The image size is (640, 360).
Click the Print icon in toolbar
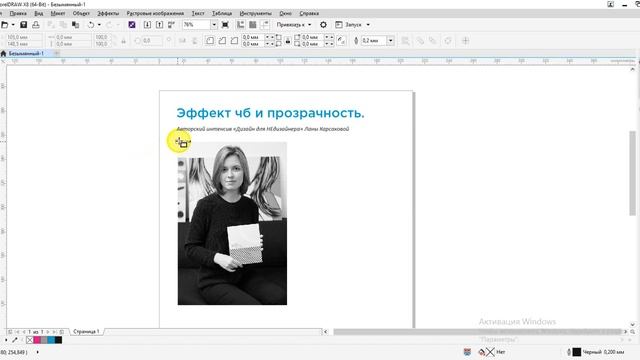click(x=36, y=25)
